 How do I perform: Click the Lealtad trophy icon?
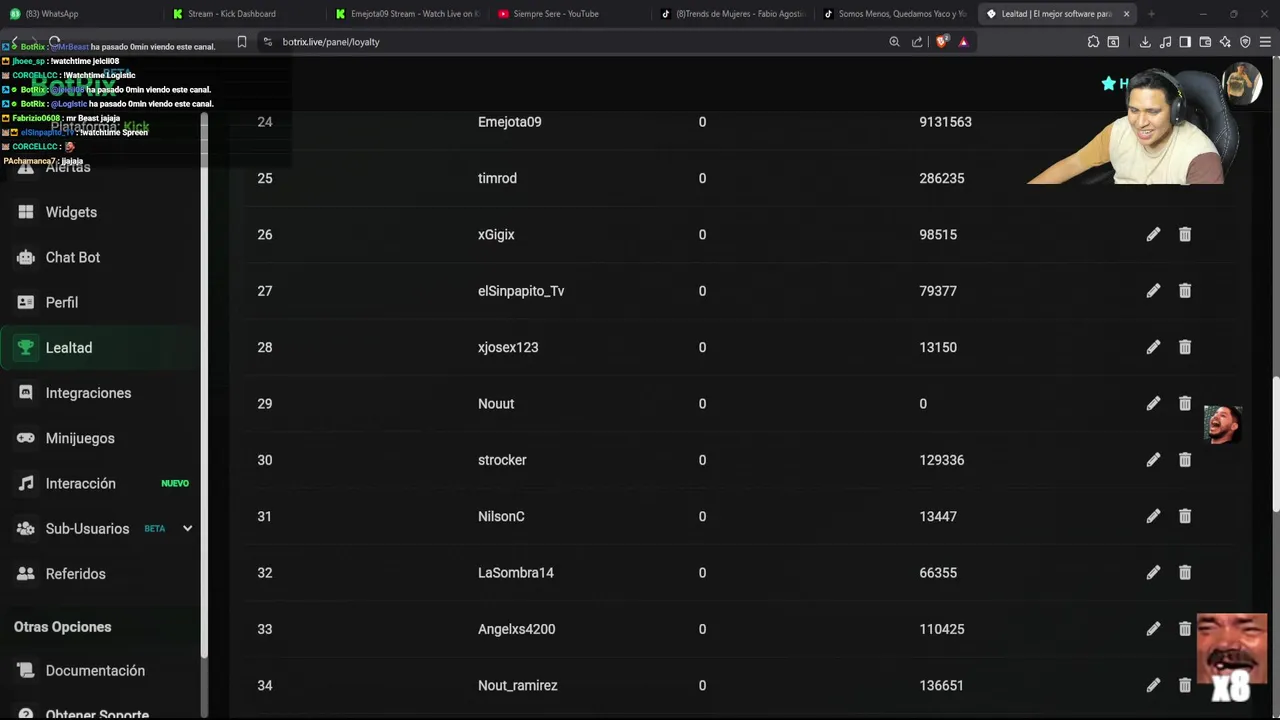point(26,347)
